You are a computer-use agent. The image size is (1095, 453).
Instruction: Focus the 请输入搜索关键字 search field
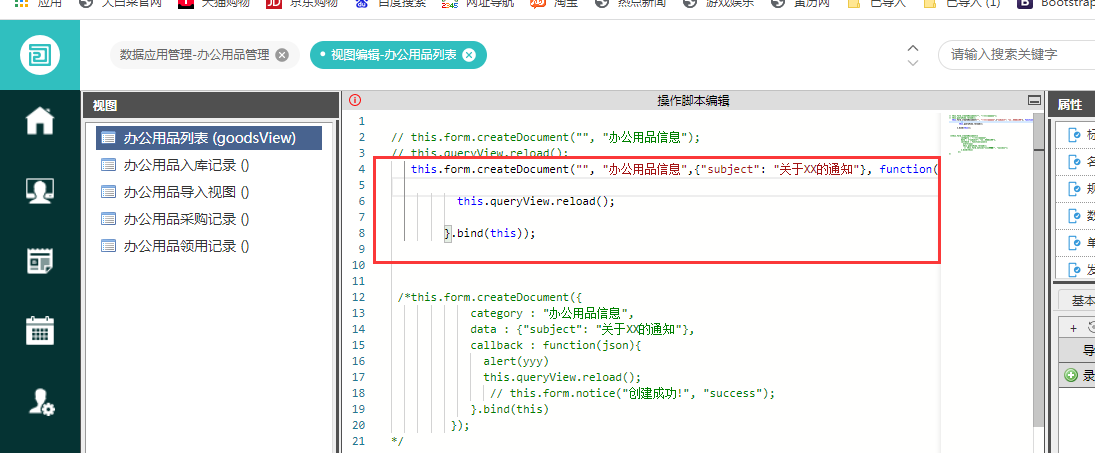[x=1016, y=54]
